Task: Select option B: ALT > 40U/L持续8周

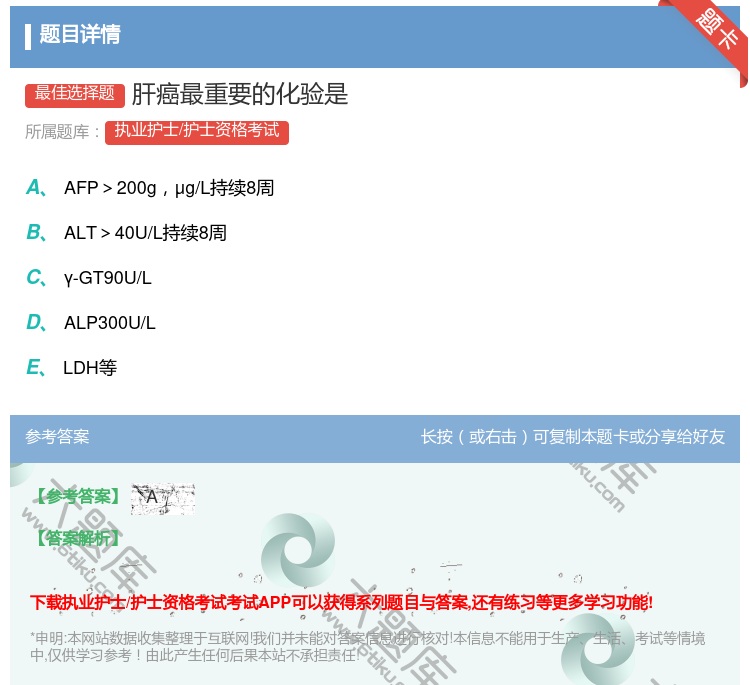Action: point(126,232)
